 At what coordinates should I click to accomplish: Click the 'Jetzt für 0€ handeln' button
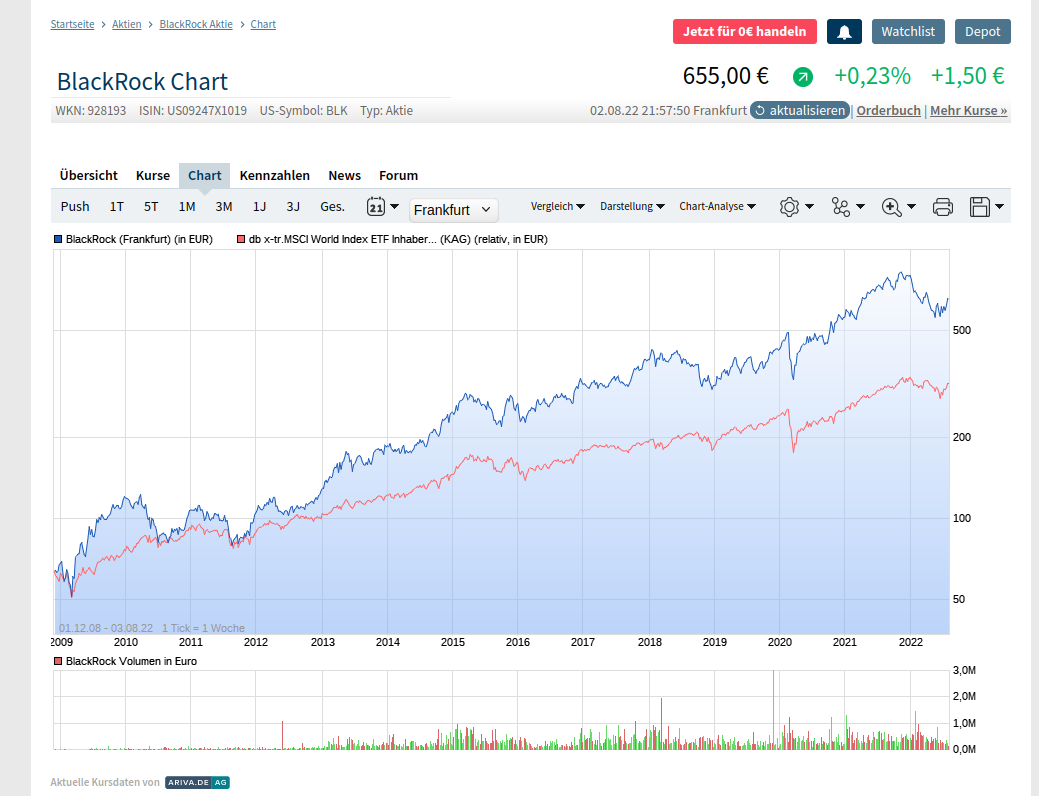click(744, 31)
